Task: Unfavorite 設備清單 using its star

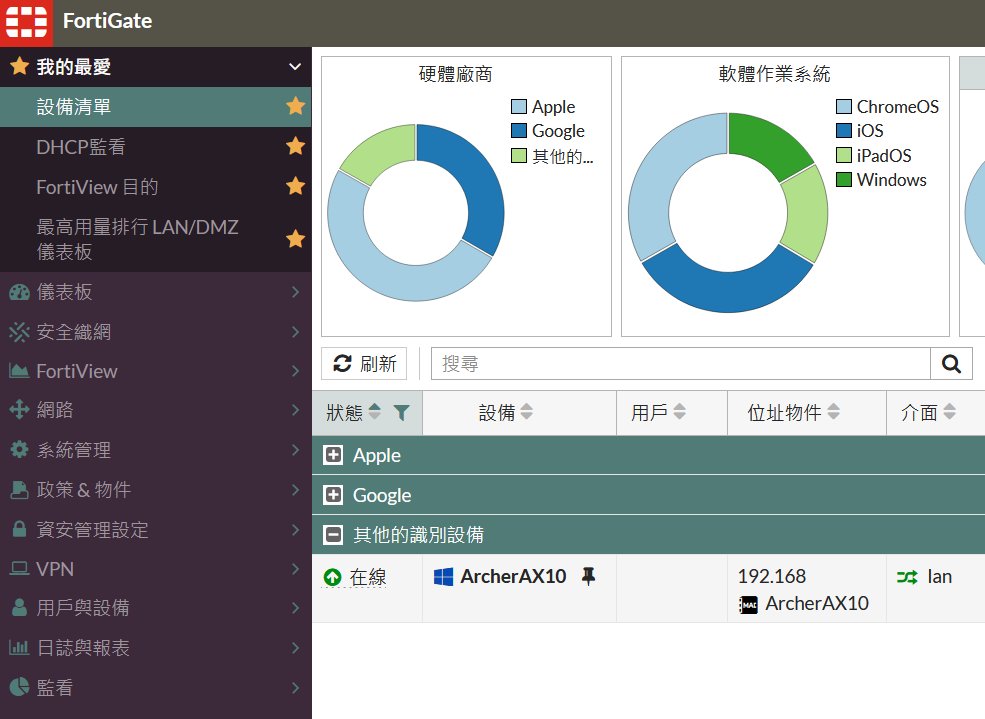Action: click(295, 106)
